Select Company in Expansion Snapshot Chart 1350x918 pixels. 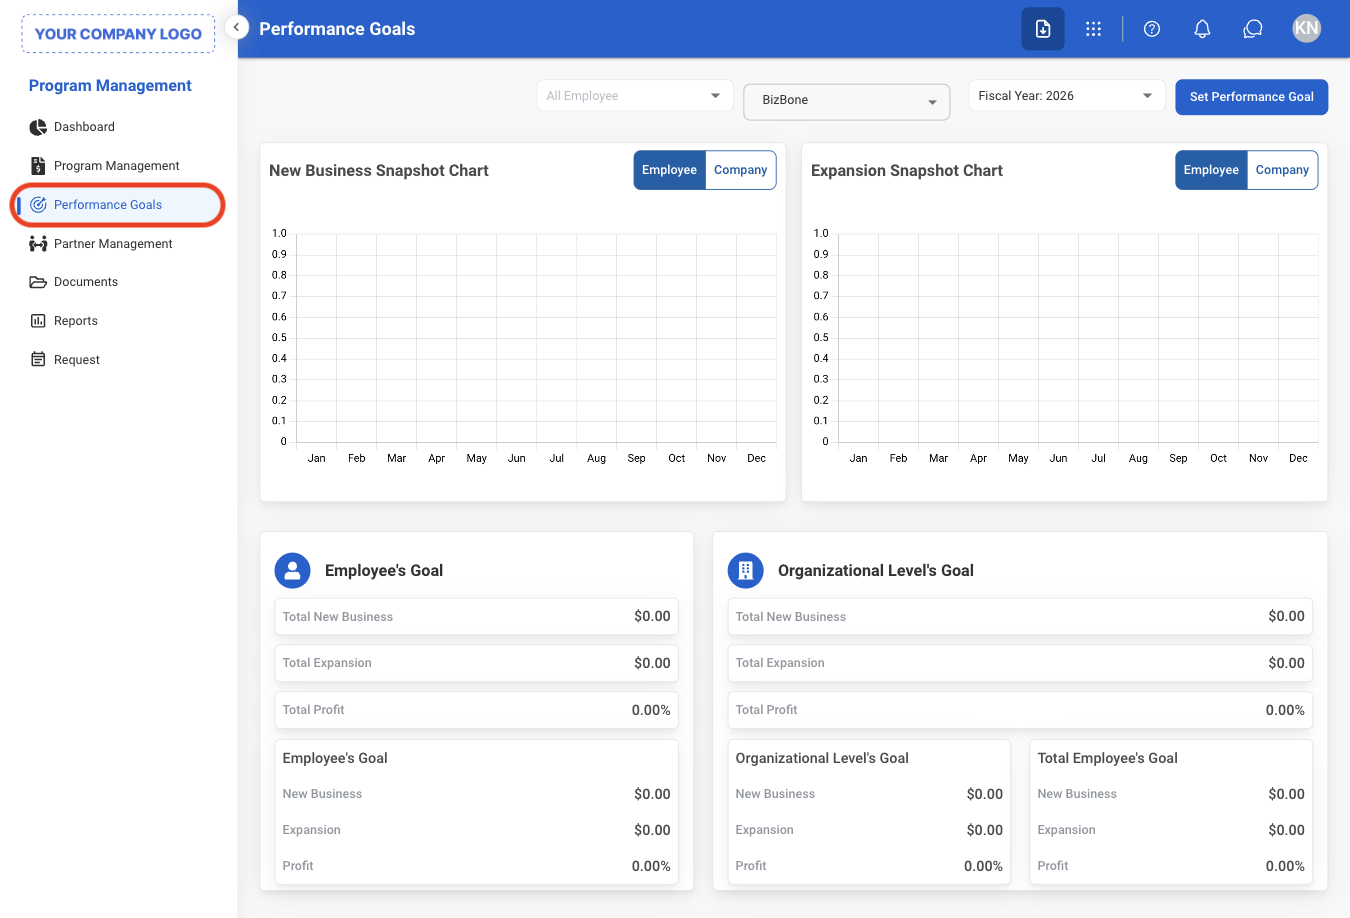click(1283, 170)
